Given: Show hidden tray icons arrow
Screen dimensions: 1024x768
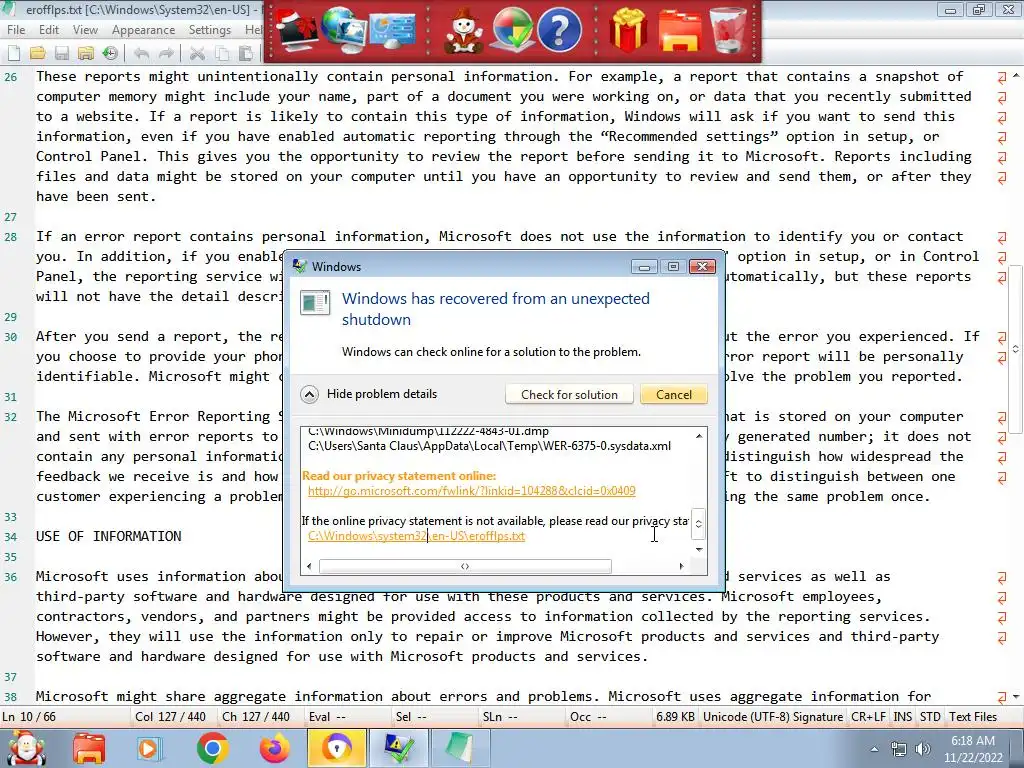Looking at the screenshot, I should click(874, 749).
